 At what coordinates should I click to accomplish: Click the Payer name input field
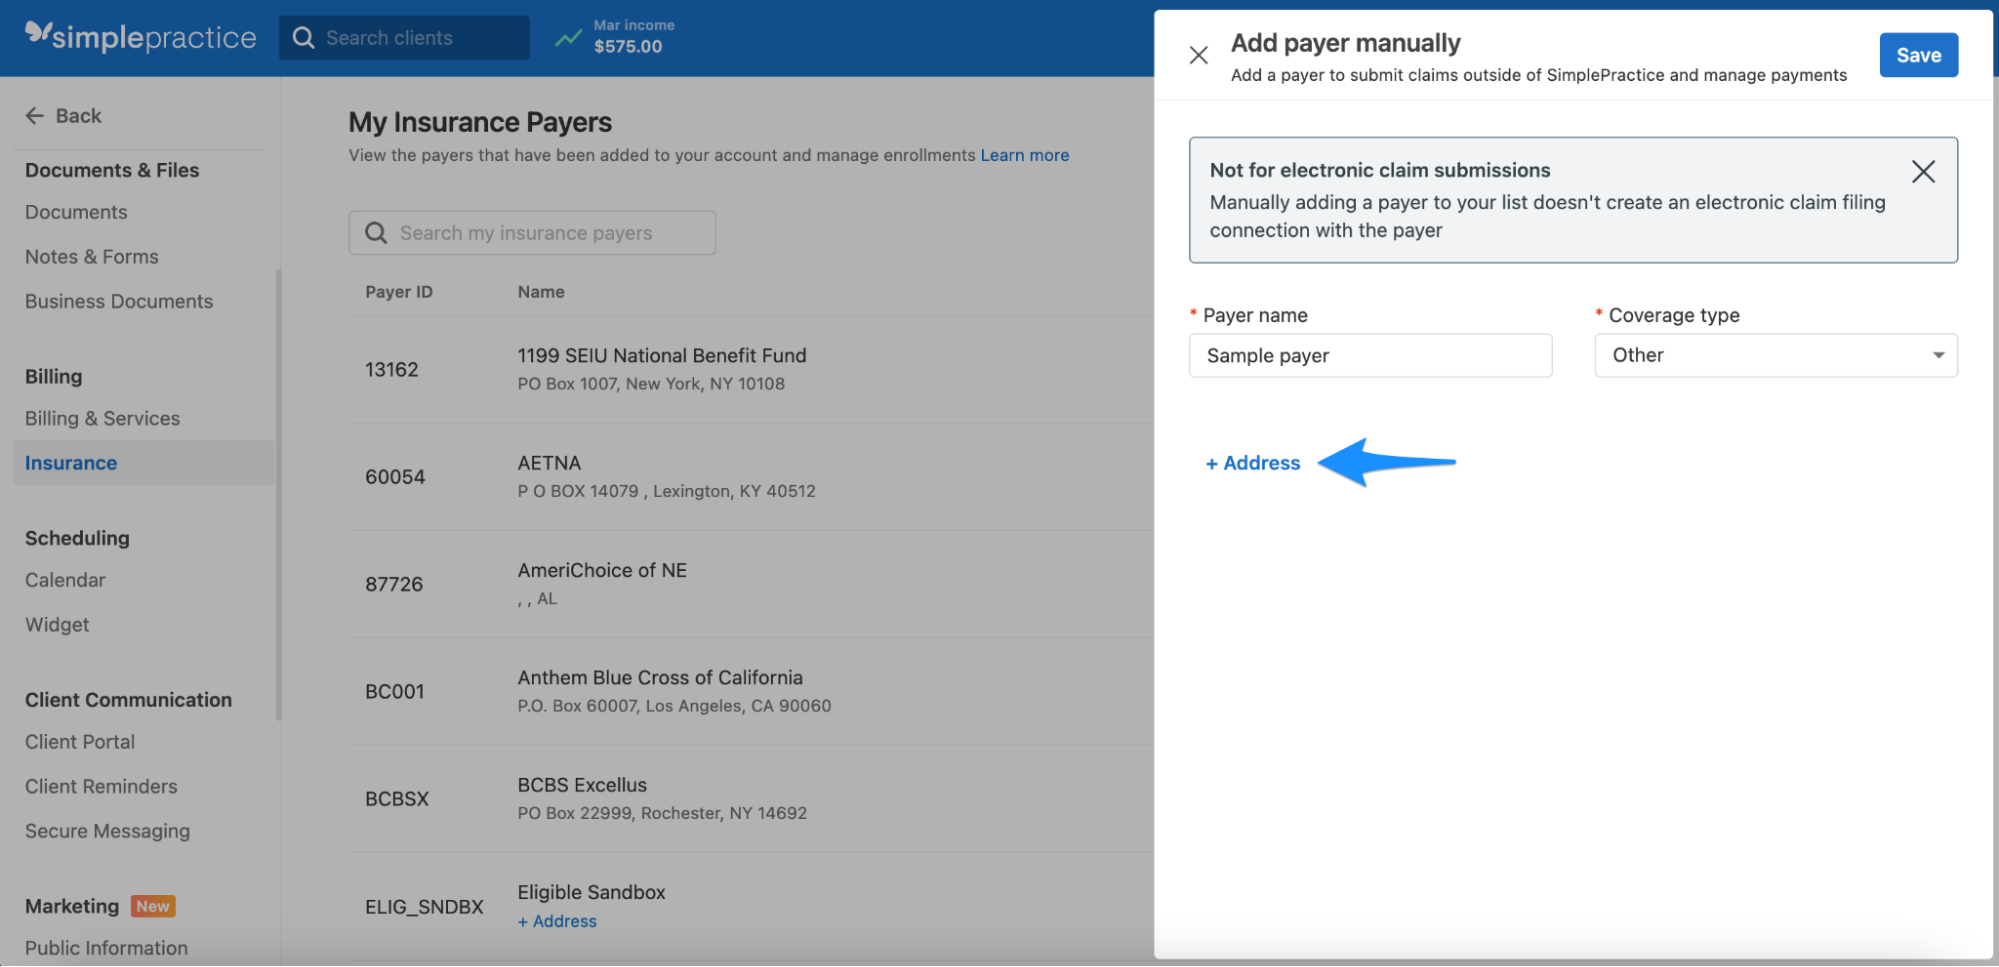click(x=1369, y=355)
